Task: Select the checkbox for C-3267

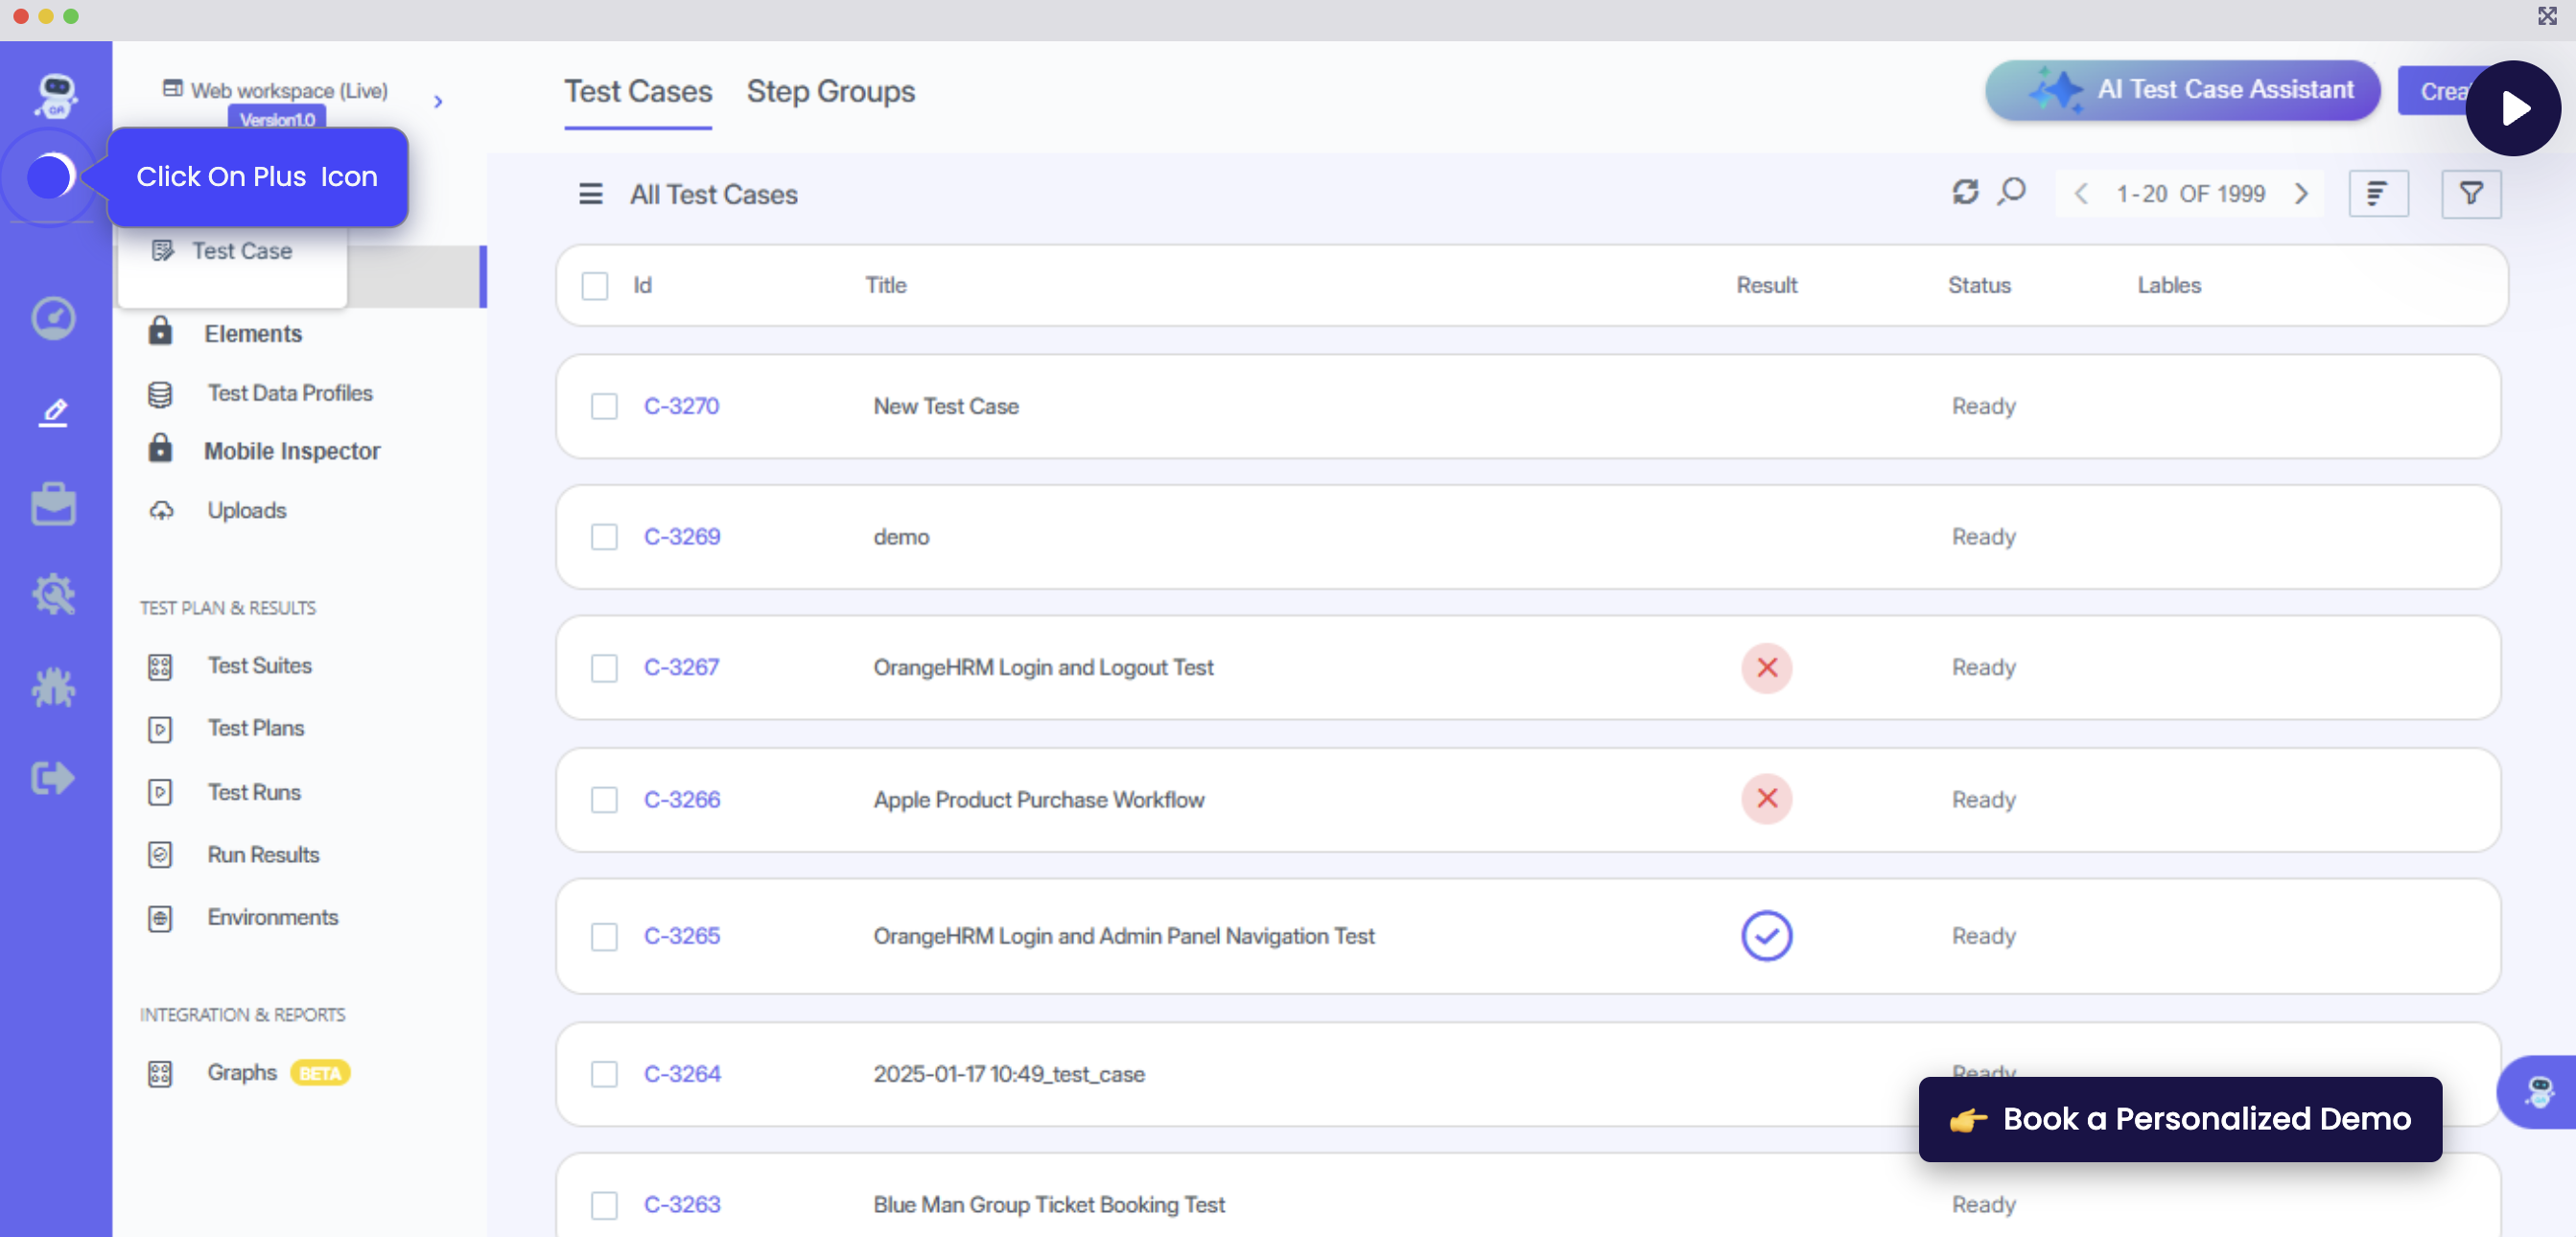Action: point(604,668)
